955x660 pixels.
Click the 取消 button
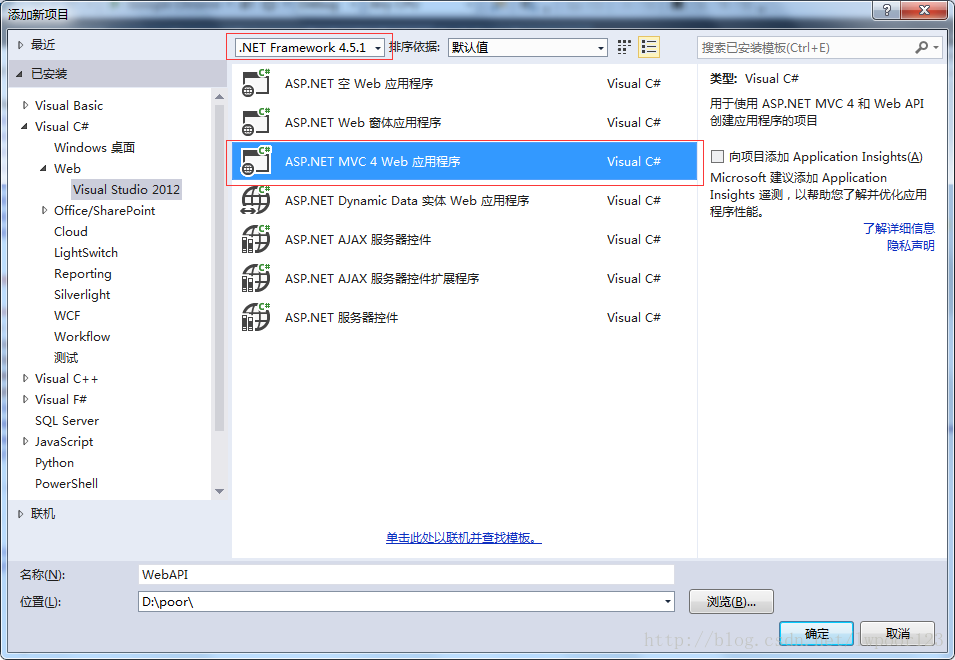tap(898, 634)
